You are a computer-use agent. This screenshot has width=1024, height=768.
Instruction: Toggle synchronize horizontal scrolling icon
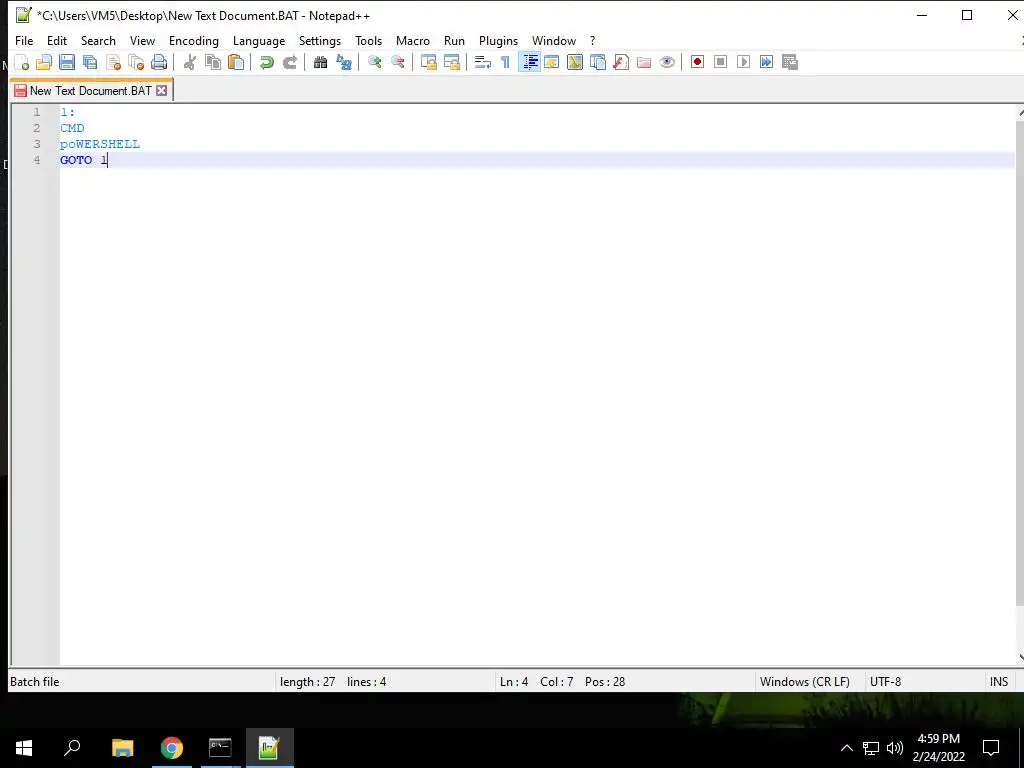(x=451, y=62)
